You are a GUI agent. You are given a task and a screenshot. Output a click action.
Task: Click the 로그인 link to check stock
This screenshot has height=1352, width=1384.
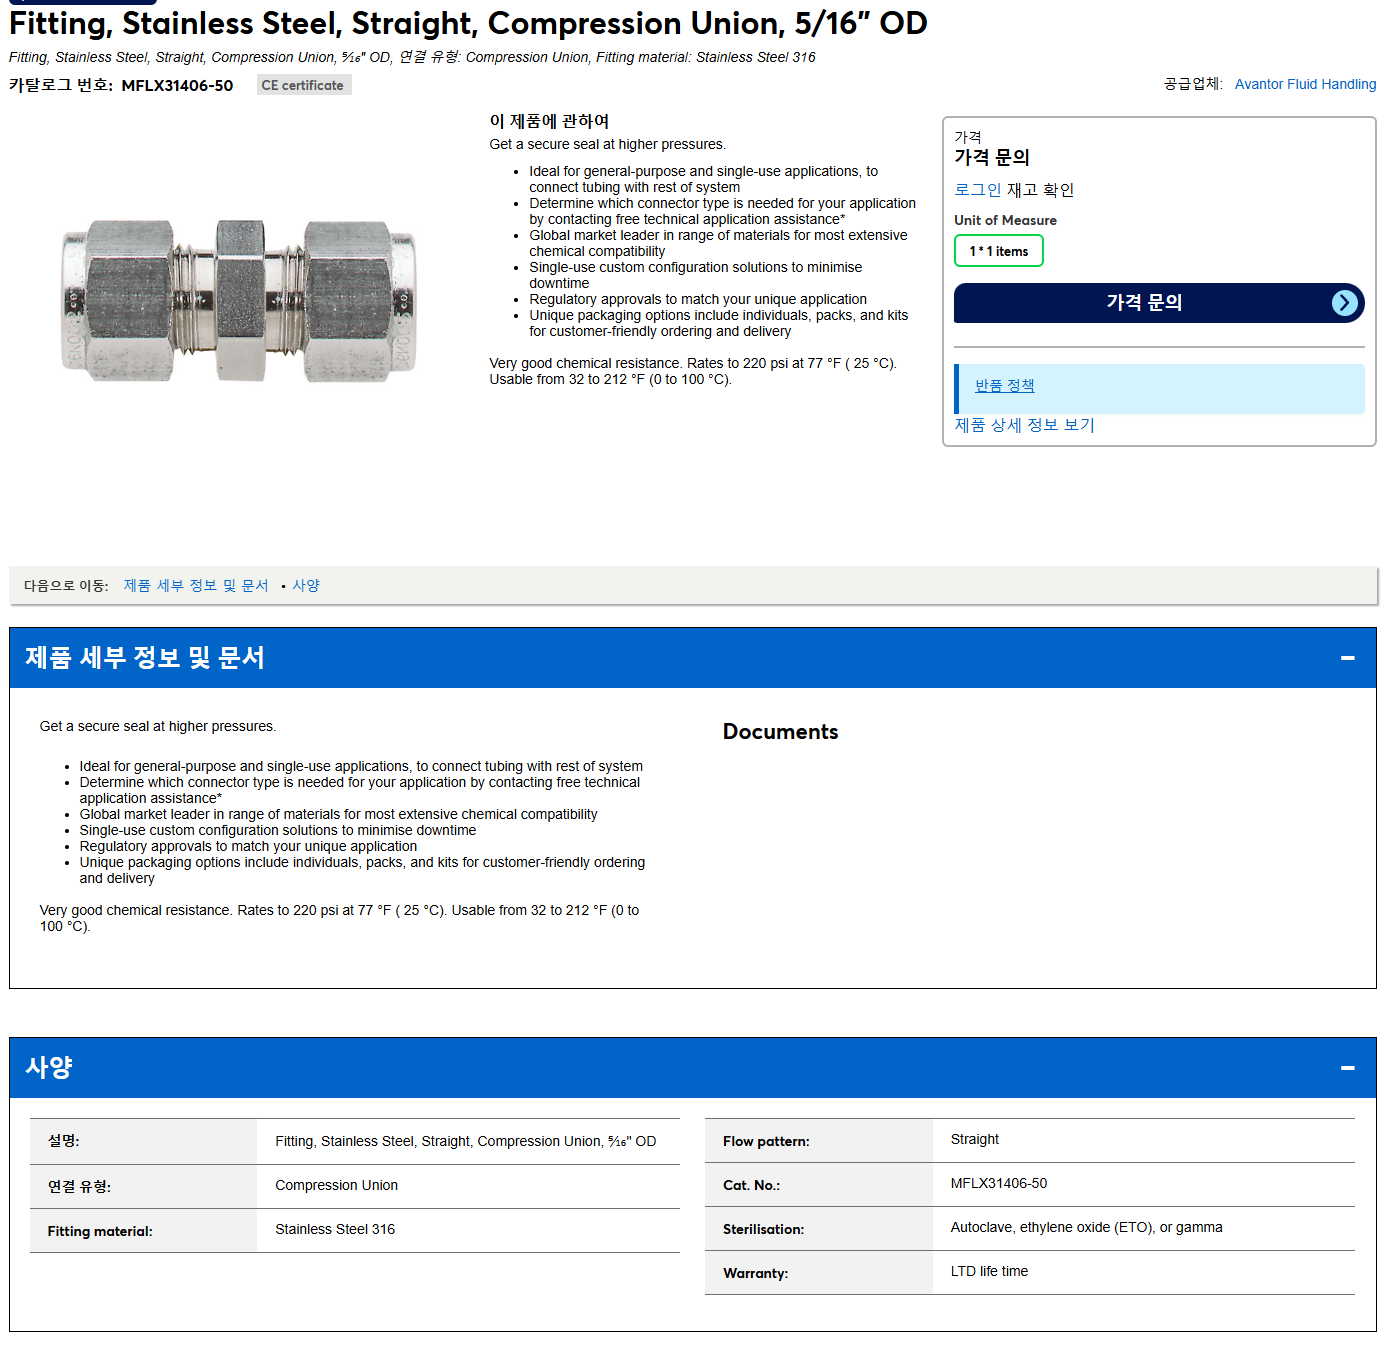click(x=977, y=189)
